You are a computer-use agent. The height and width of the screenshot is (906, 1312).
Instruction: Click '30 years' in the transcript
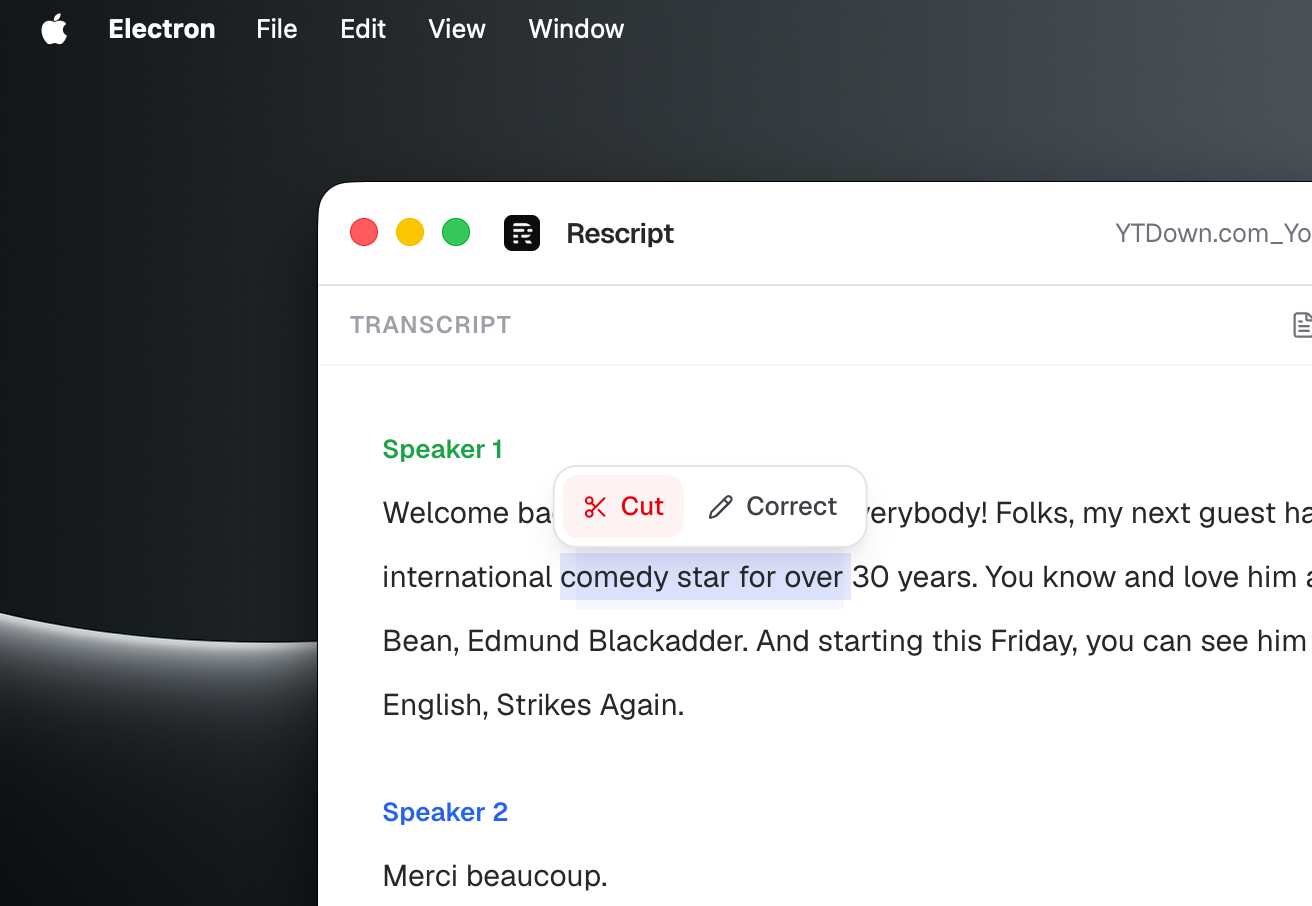coord(914,577)
